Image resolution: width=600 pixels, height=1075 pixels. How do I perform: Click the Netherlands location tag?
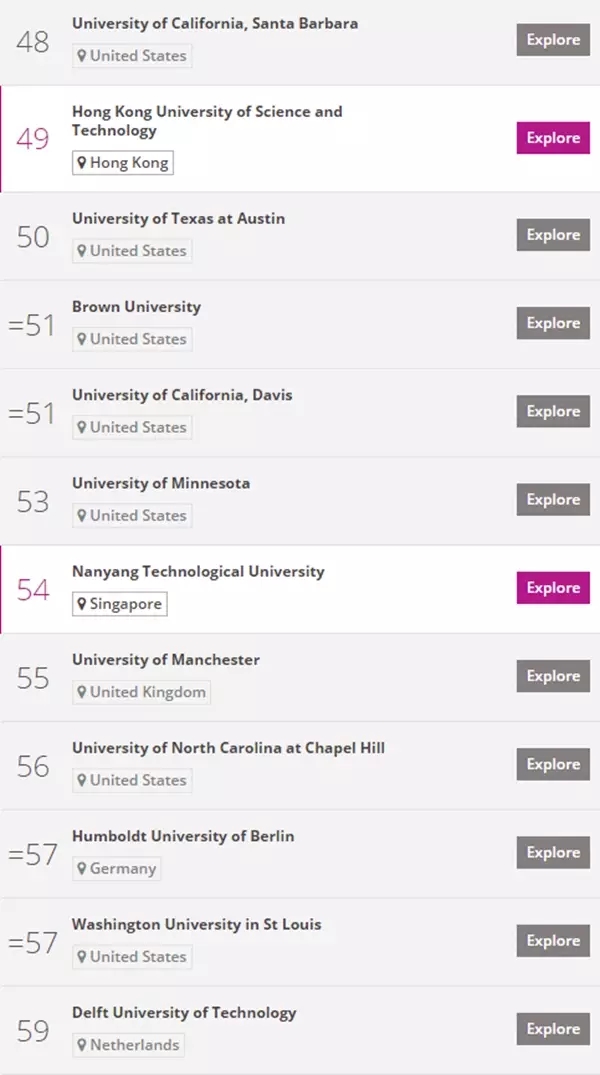(x=128, y=1045)
